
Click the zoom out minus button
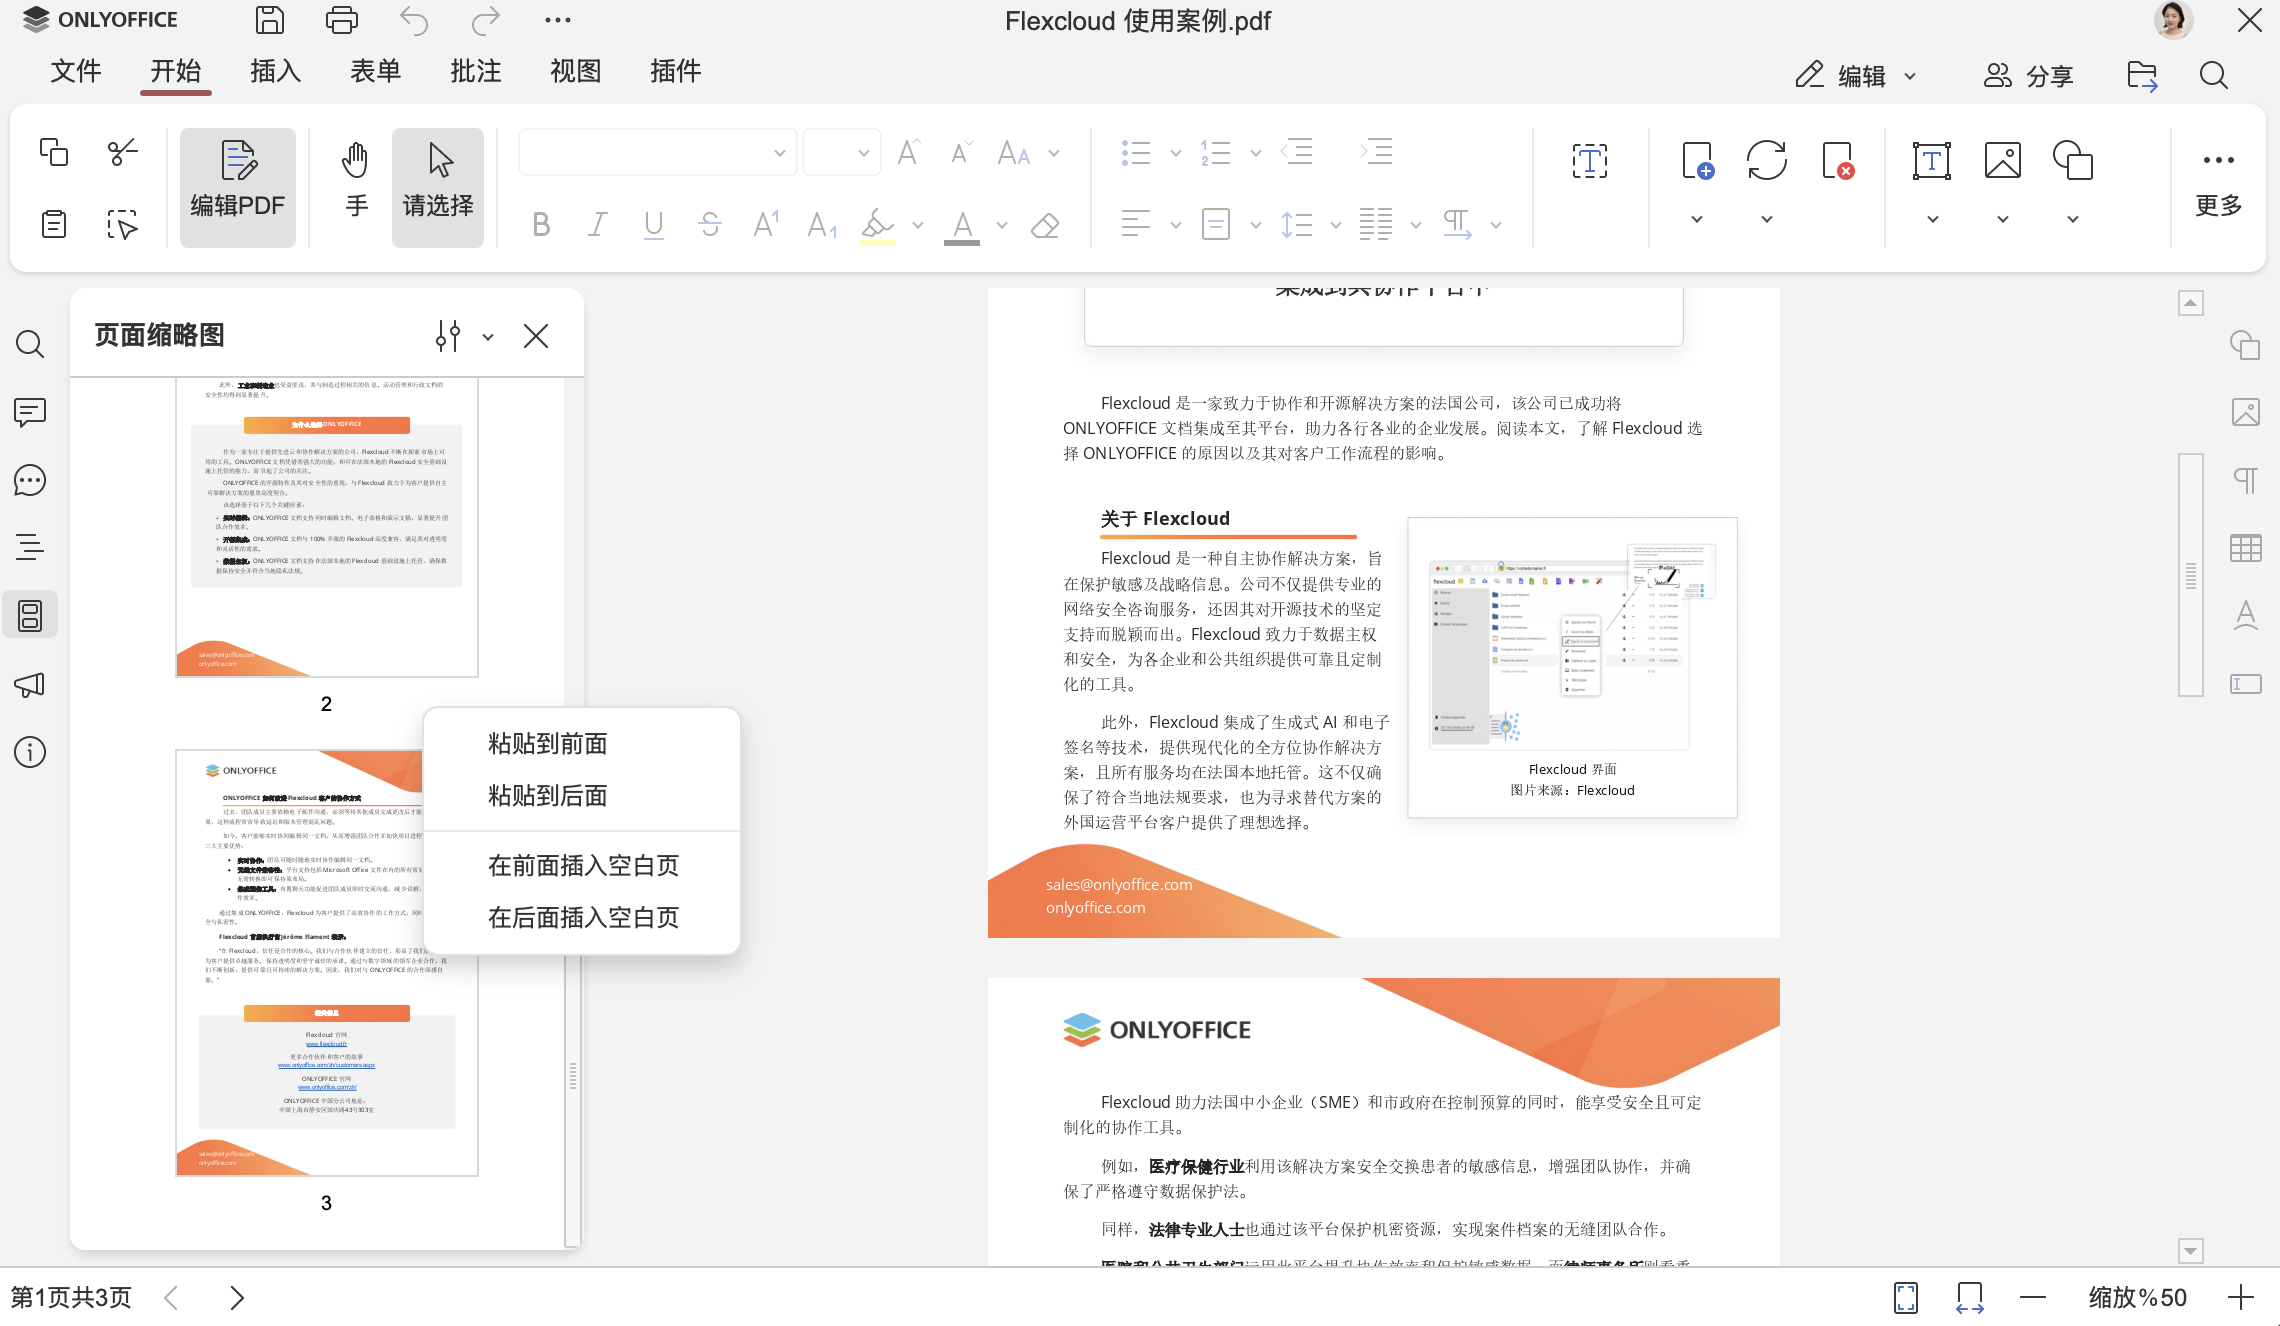tap(2033, 1298)
